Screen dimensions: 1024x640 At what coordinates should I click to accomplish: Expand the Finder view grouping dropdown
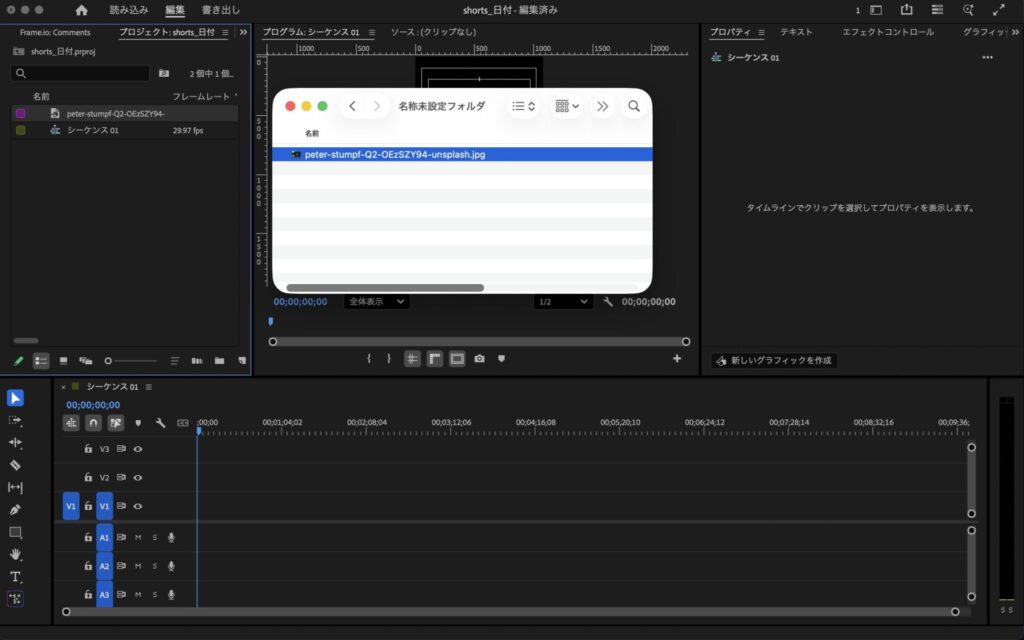point(567,106)
